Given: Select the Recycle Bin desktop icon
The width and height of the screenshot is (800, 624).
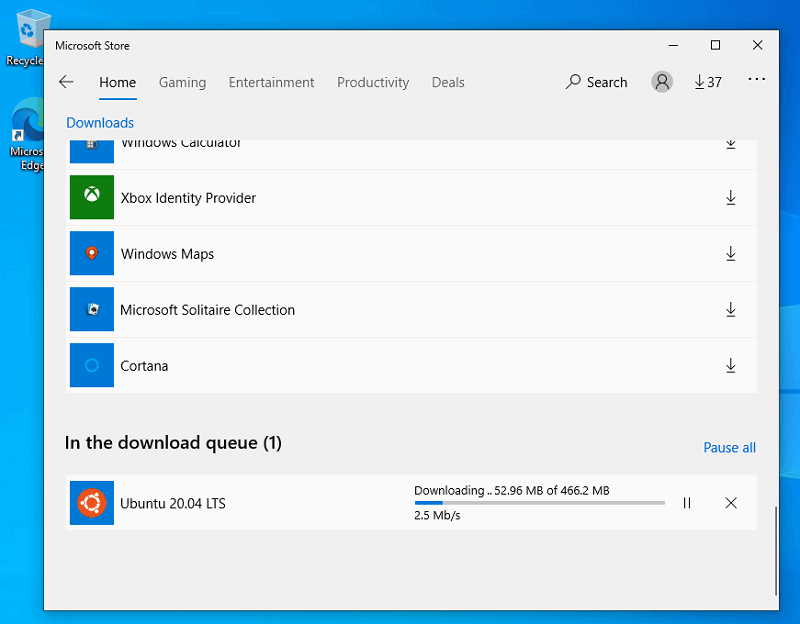Looking at the screenshot, I should point(26,38).
